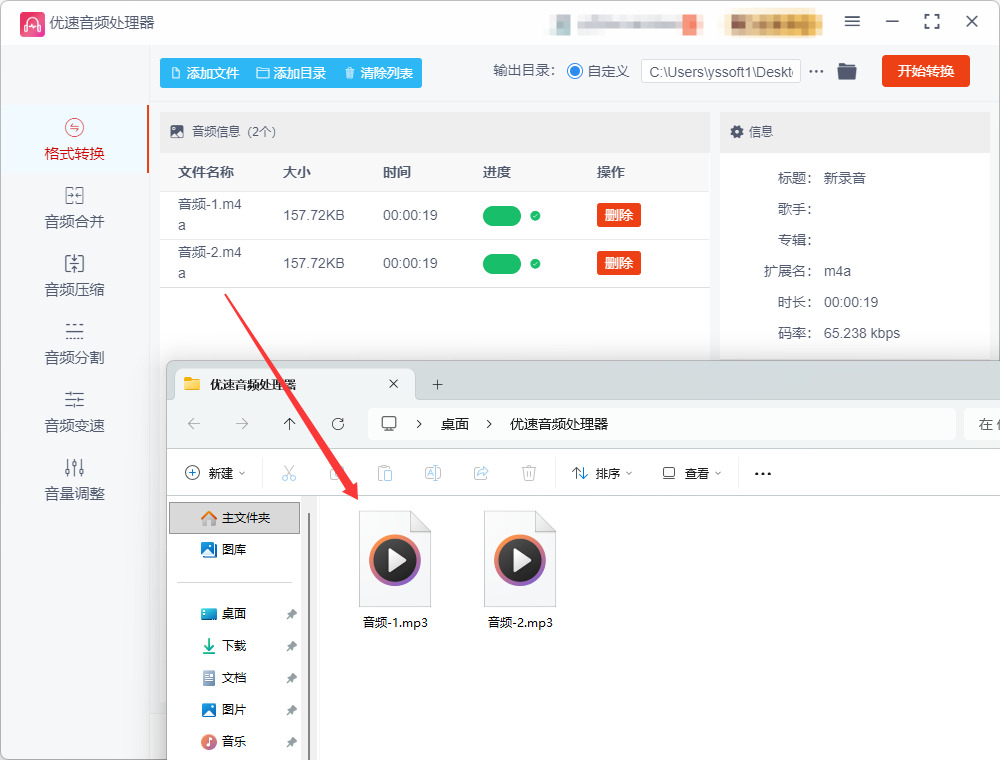Click the 开始转换 start conversion button
Screen dimensions: 1000x760
point(926,71)
